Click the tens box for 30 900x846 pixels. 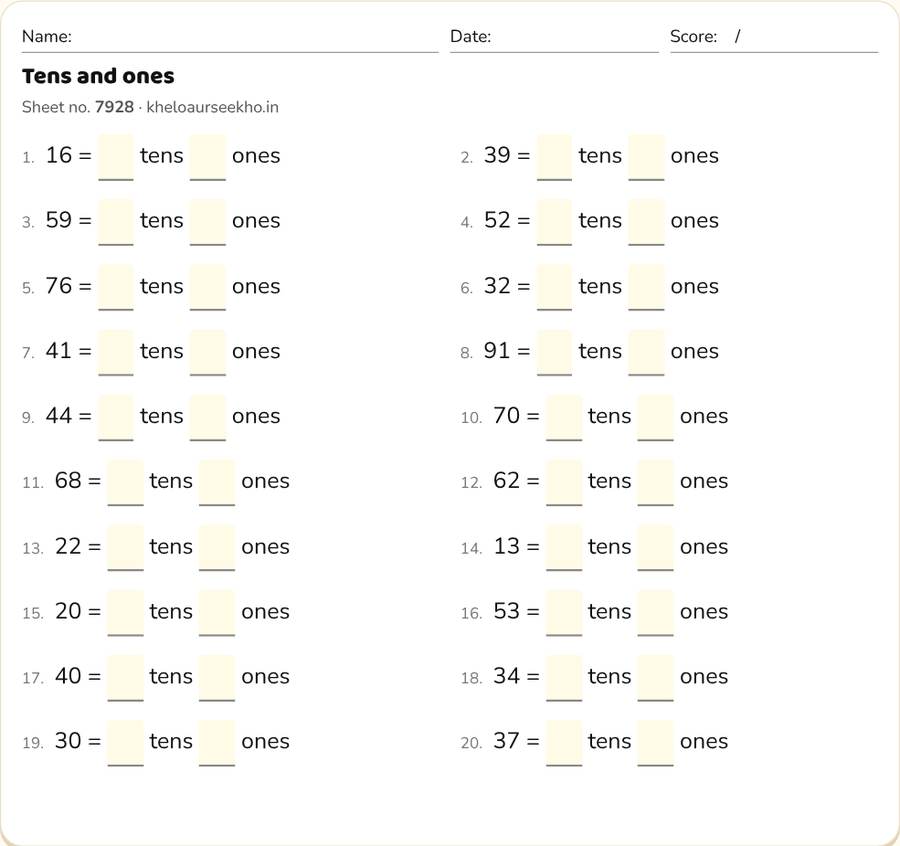coord(126,743)
